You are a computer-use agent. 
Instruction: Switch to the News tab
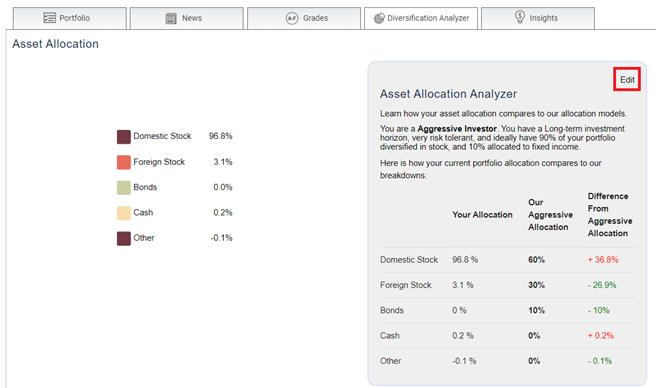pos(187,18)
